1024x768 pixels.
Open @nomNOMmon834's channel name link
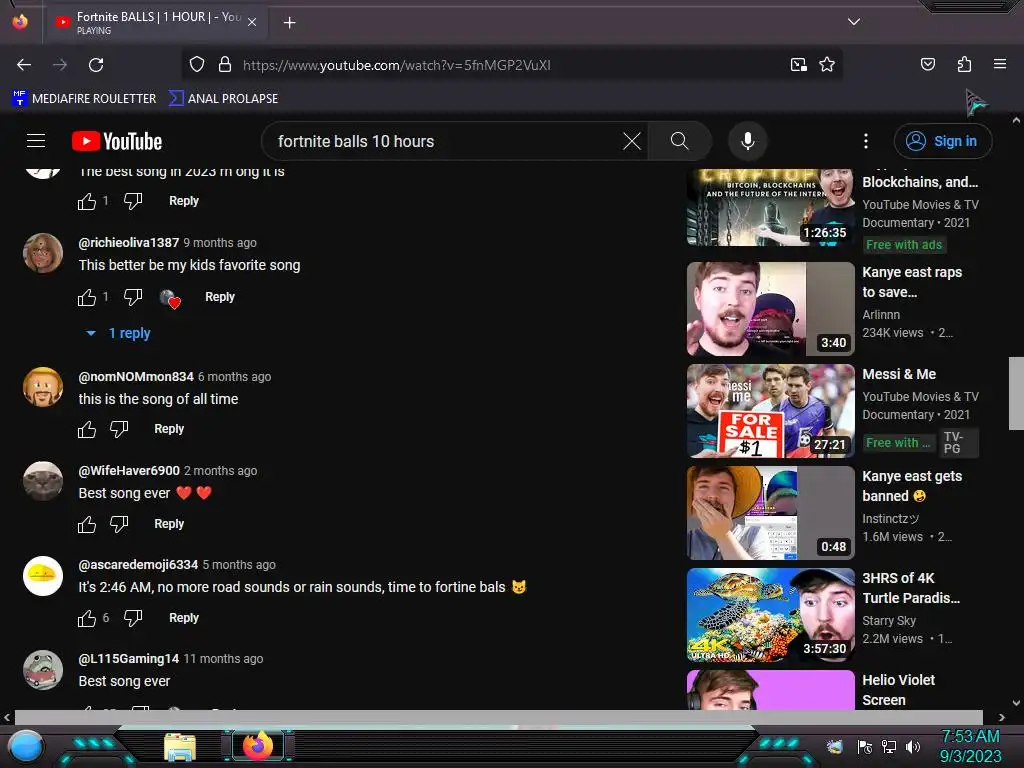[x=136, y=376]
